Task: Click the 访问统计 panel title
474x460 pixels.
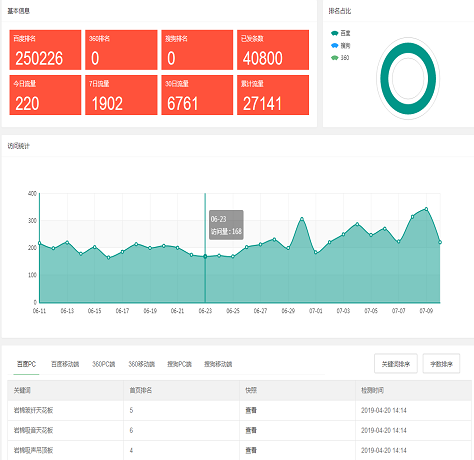Action: [19, 146]
